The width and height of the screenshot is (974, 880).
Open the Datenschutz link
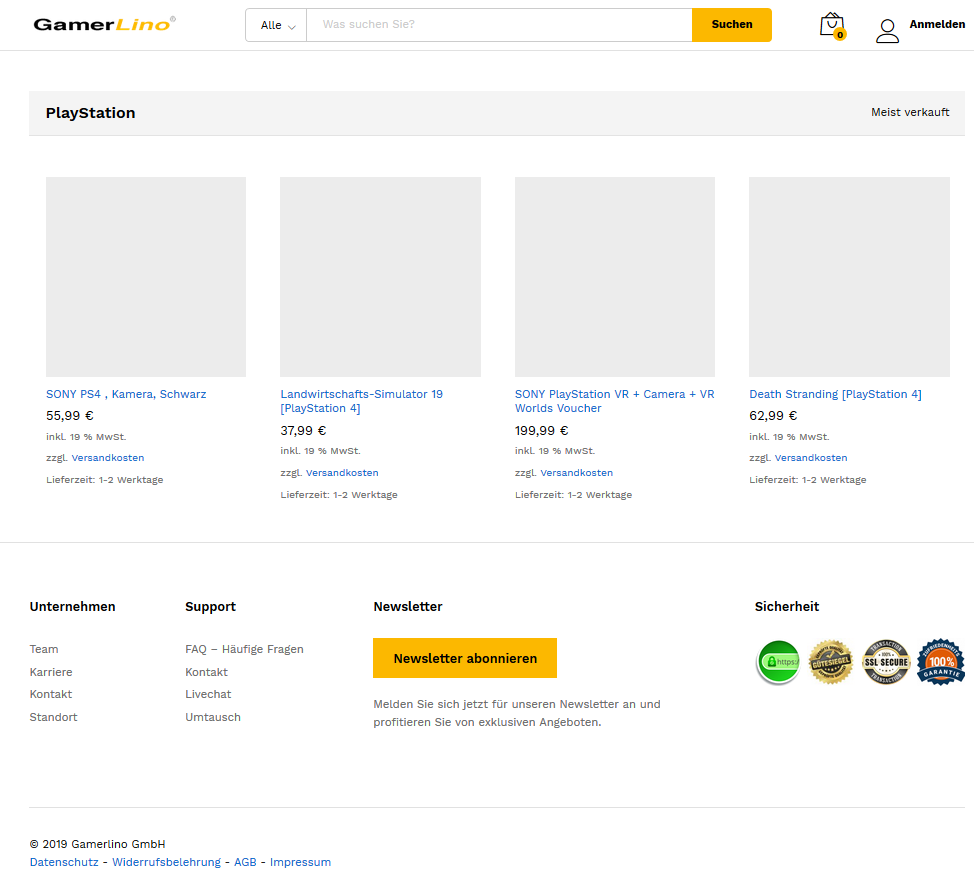pos(64,862)
